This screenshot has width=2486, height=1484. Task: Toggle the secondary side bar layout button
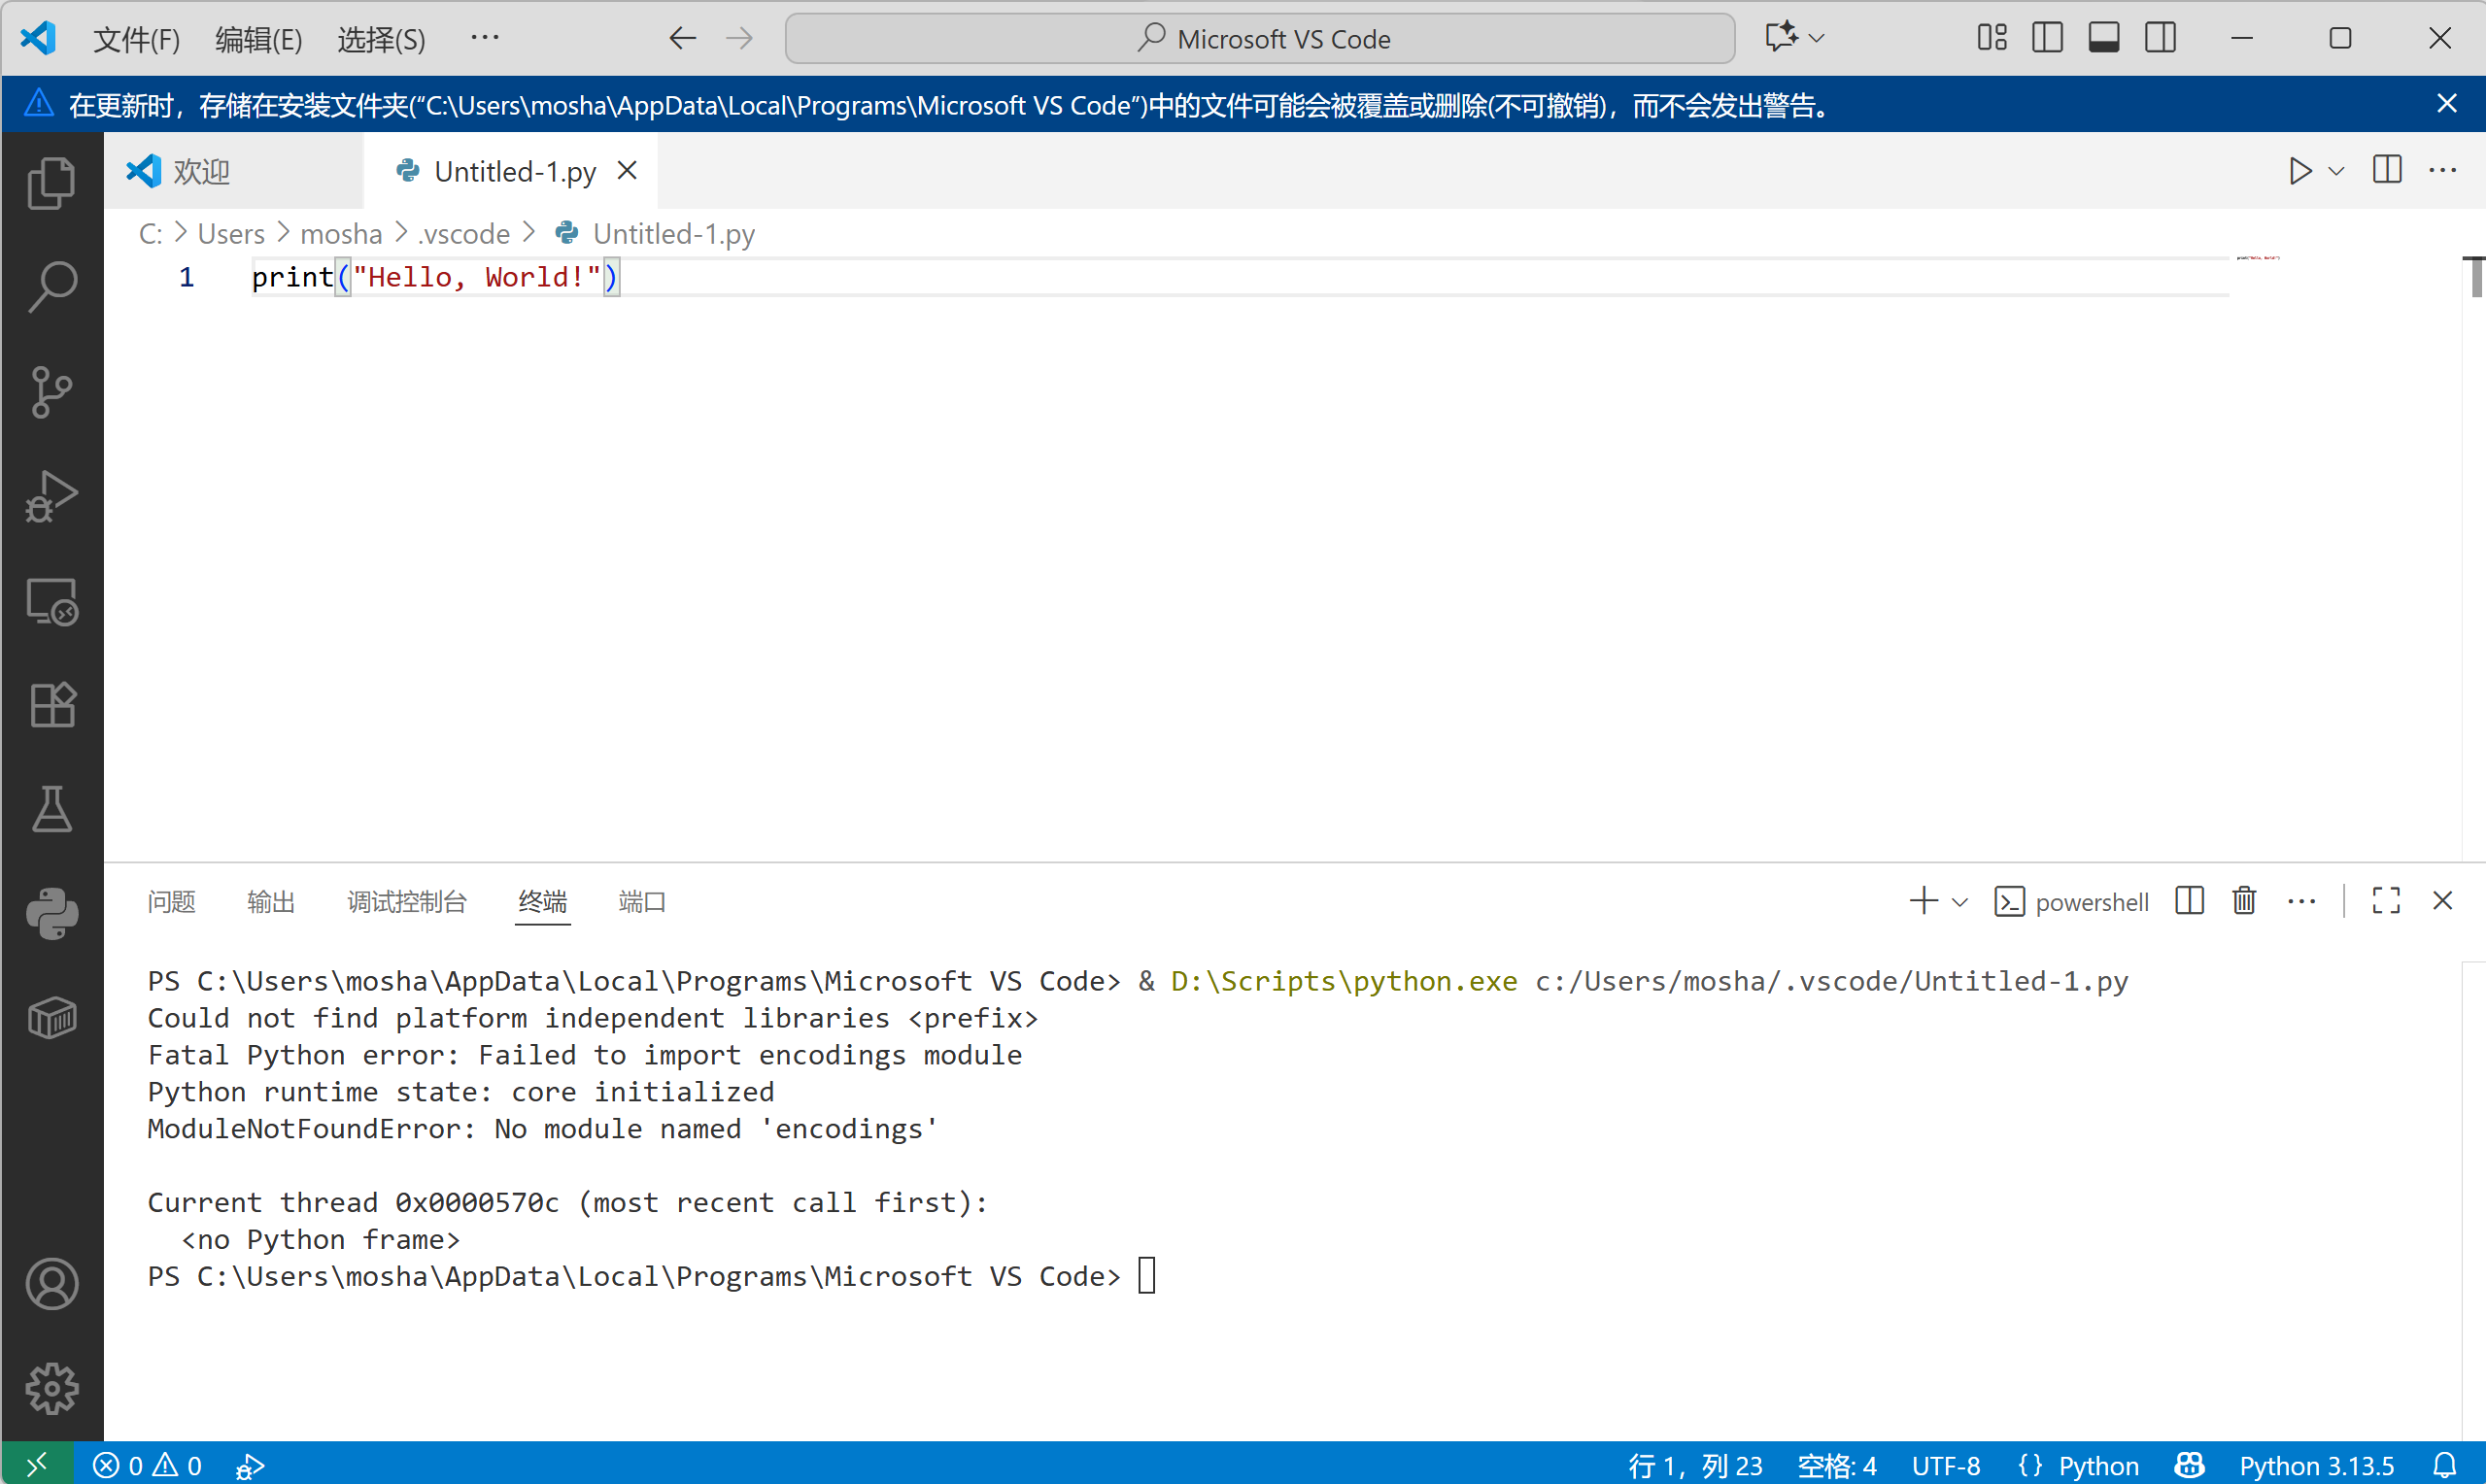pos(2160,38)
